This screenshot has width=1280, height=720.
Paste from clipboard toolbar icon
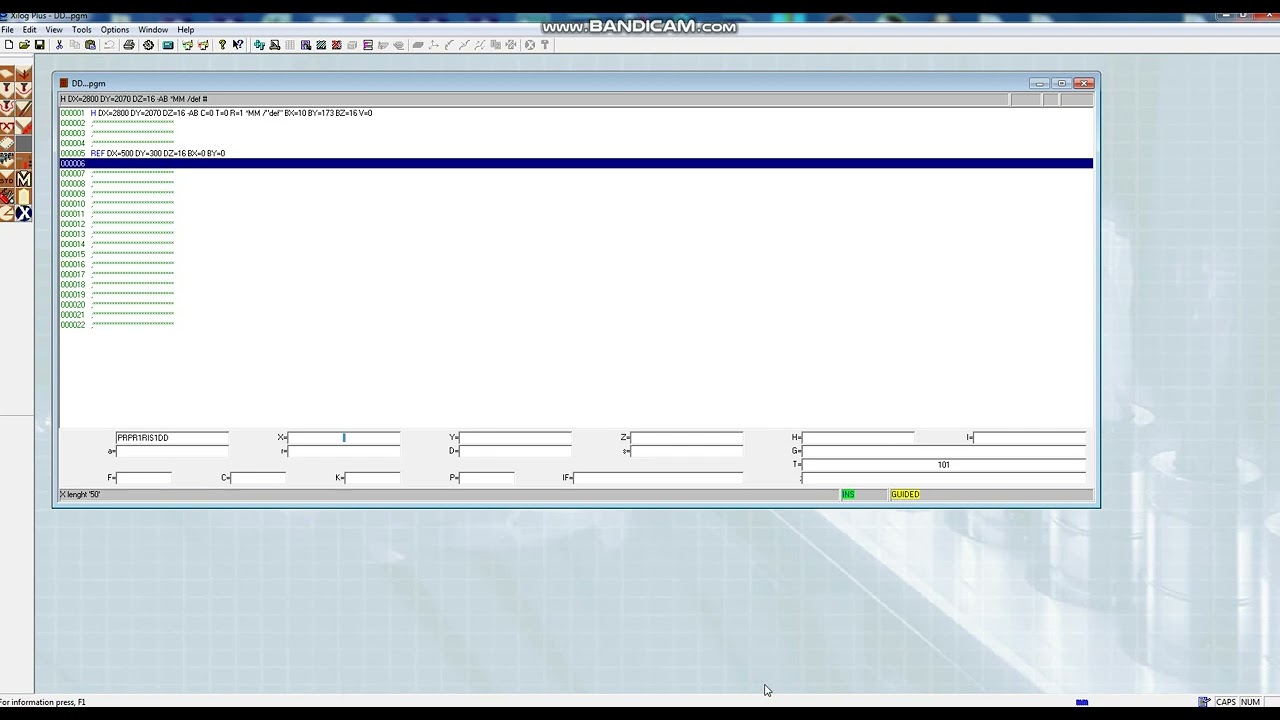tap(90, 45)
